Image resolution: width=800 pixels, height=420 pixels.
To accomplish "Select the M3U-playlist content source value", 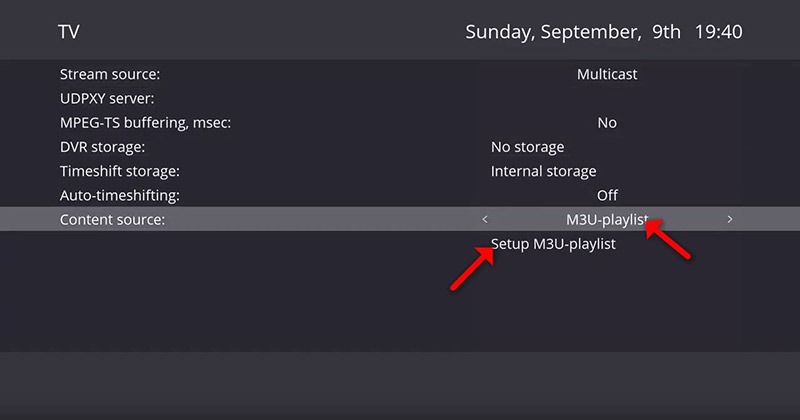I will pyautogui.click(x=607, y=219).
